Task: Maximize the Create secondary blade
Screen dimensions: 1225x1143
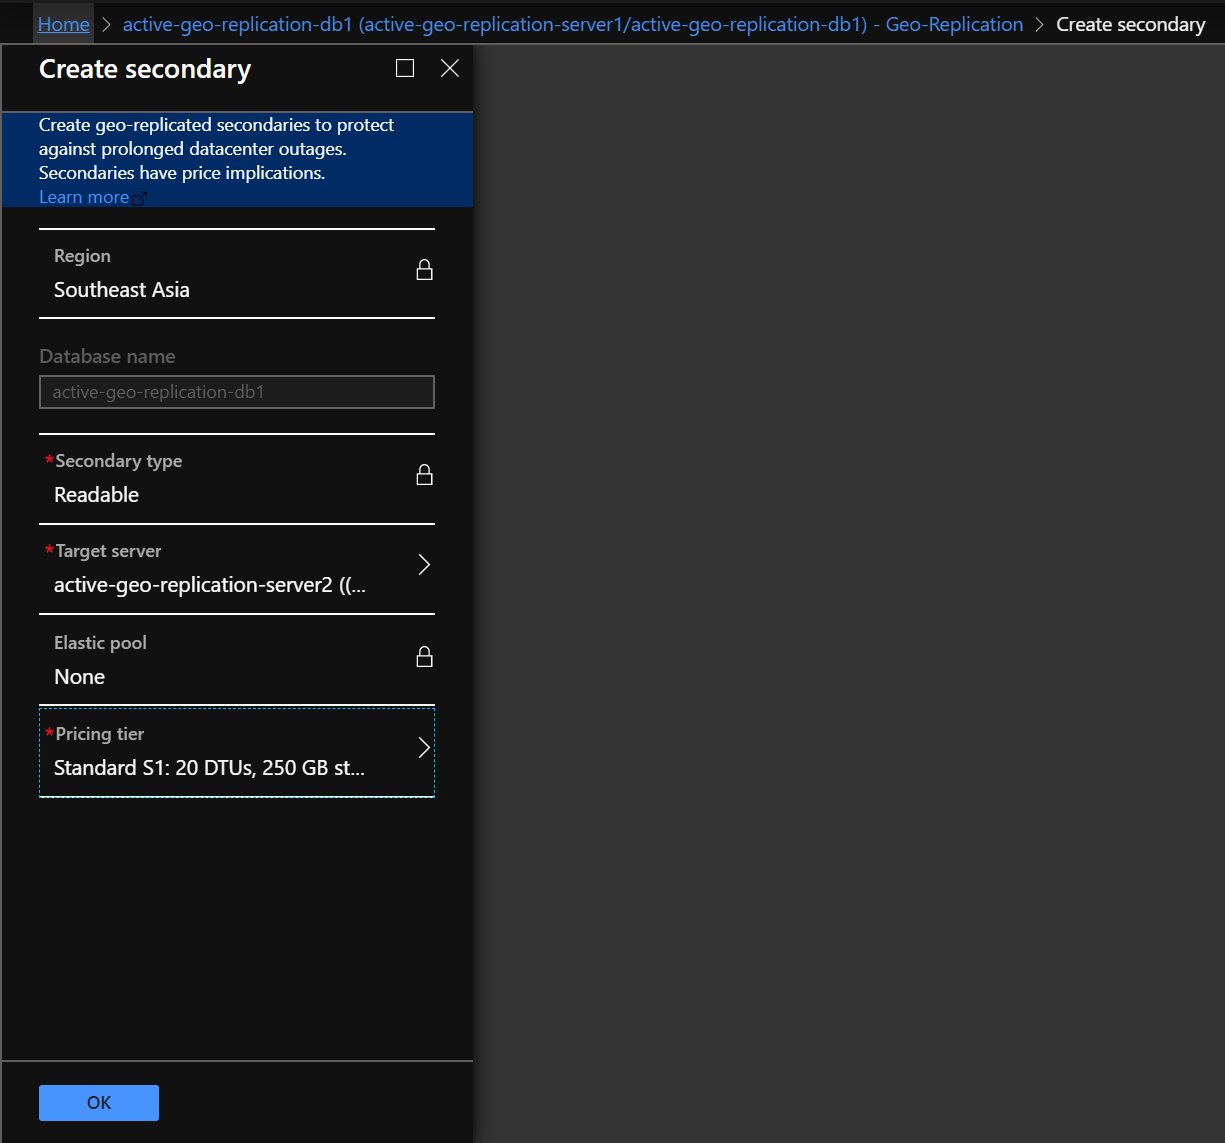Action: coord(405,68)
